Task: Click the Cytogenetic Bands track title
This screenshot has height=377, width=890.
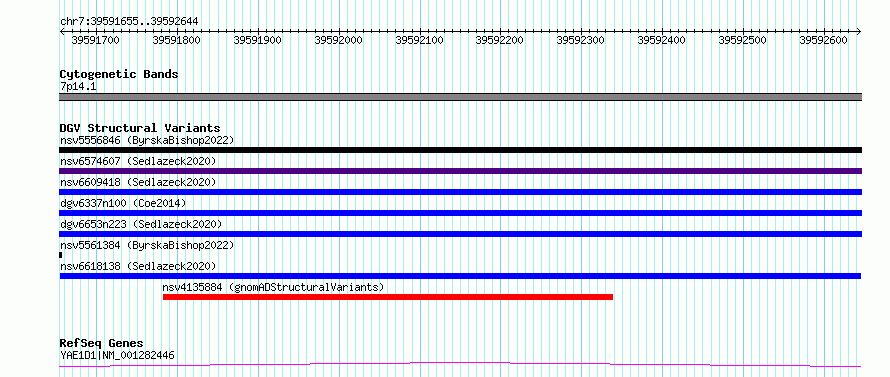Action: 119,74
